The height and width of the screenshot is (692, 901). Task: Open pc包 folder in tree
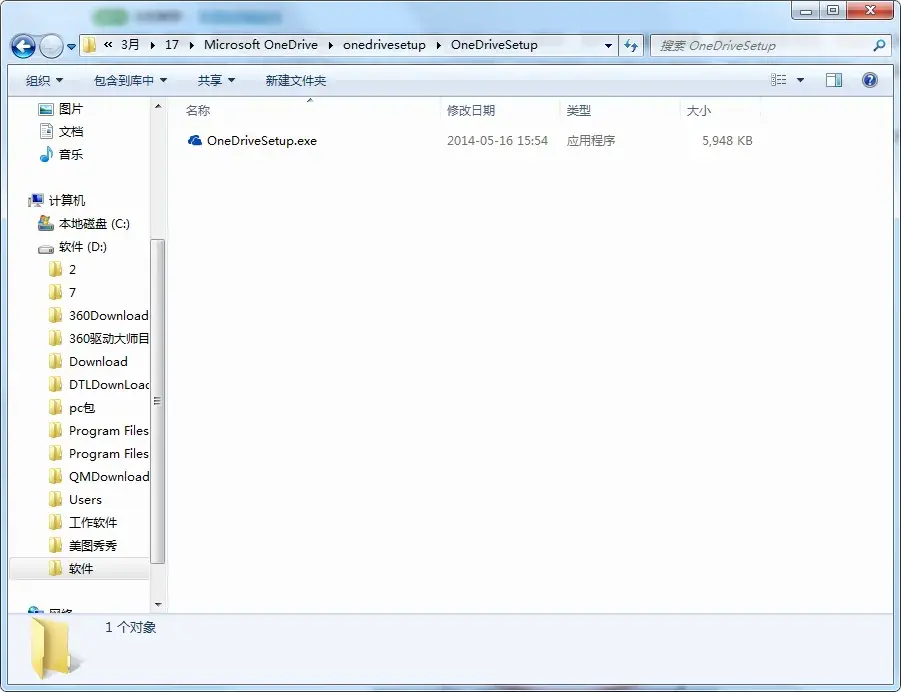82,407
